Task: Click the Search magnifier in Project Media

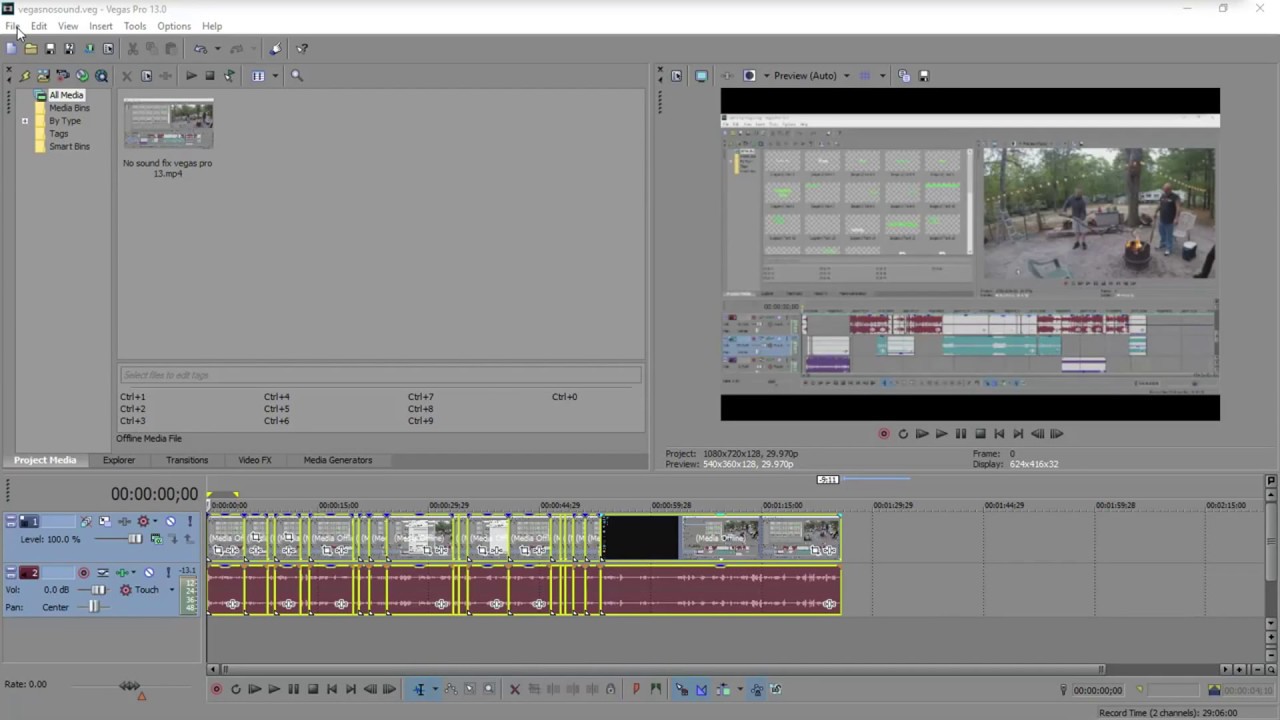Action: 297,76
